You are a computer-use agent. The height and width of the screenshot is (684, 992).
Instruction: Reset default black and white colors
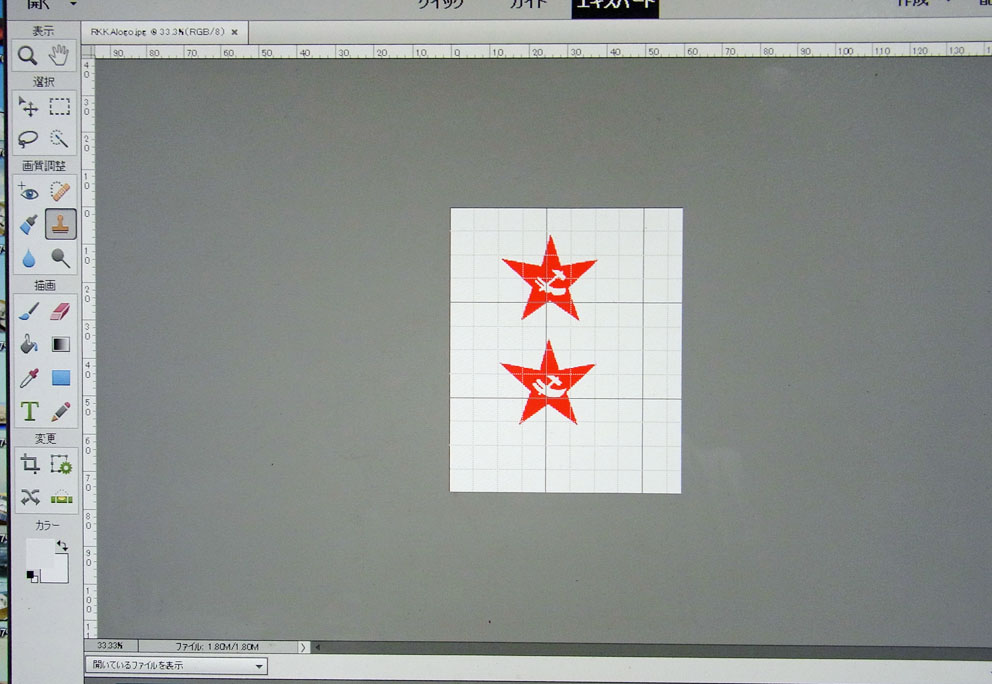(x=32, y=576)
